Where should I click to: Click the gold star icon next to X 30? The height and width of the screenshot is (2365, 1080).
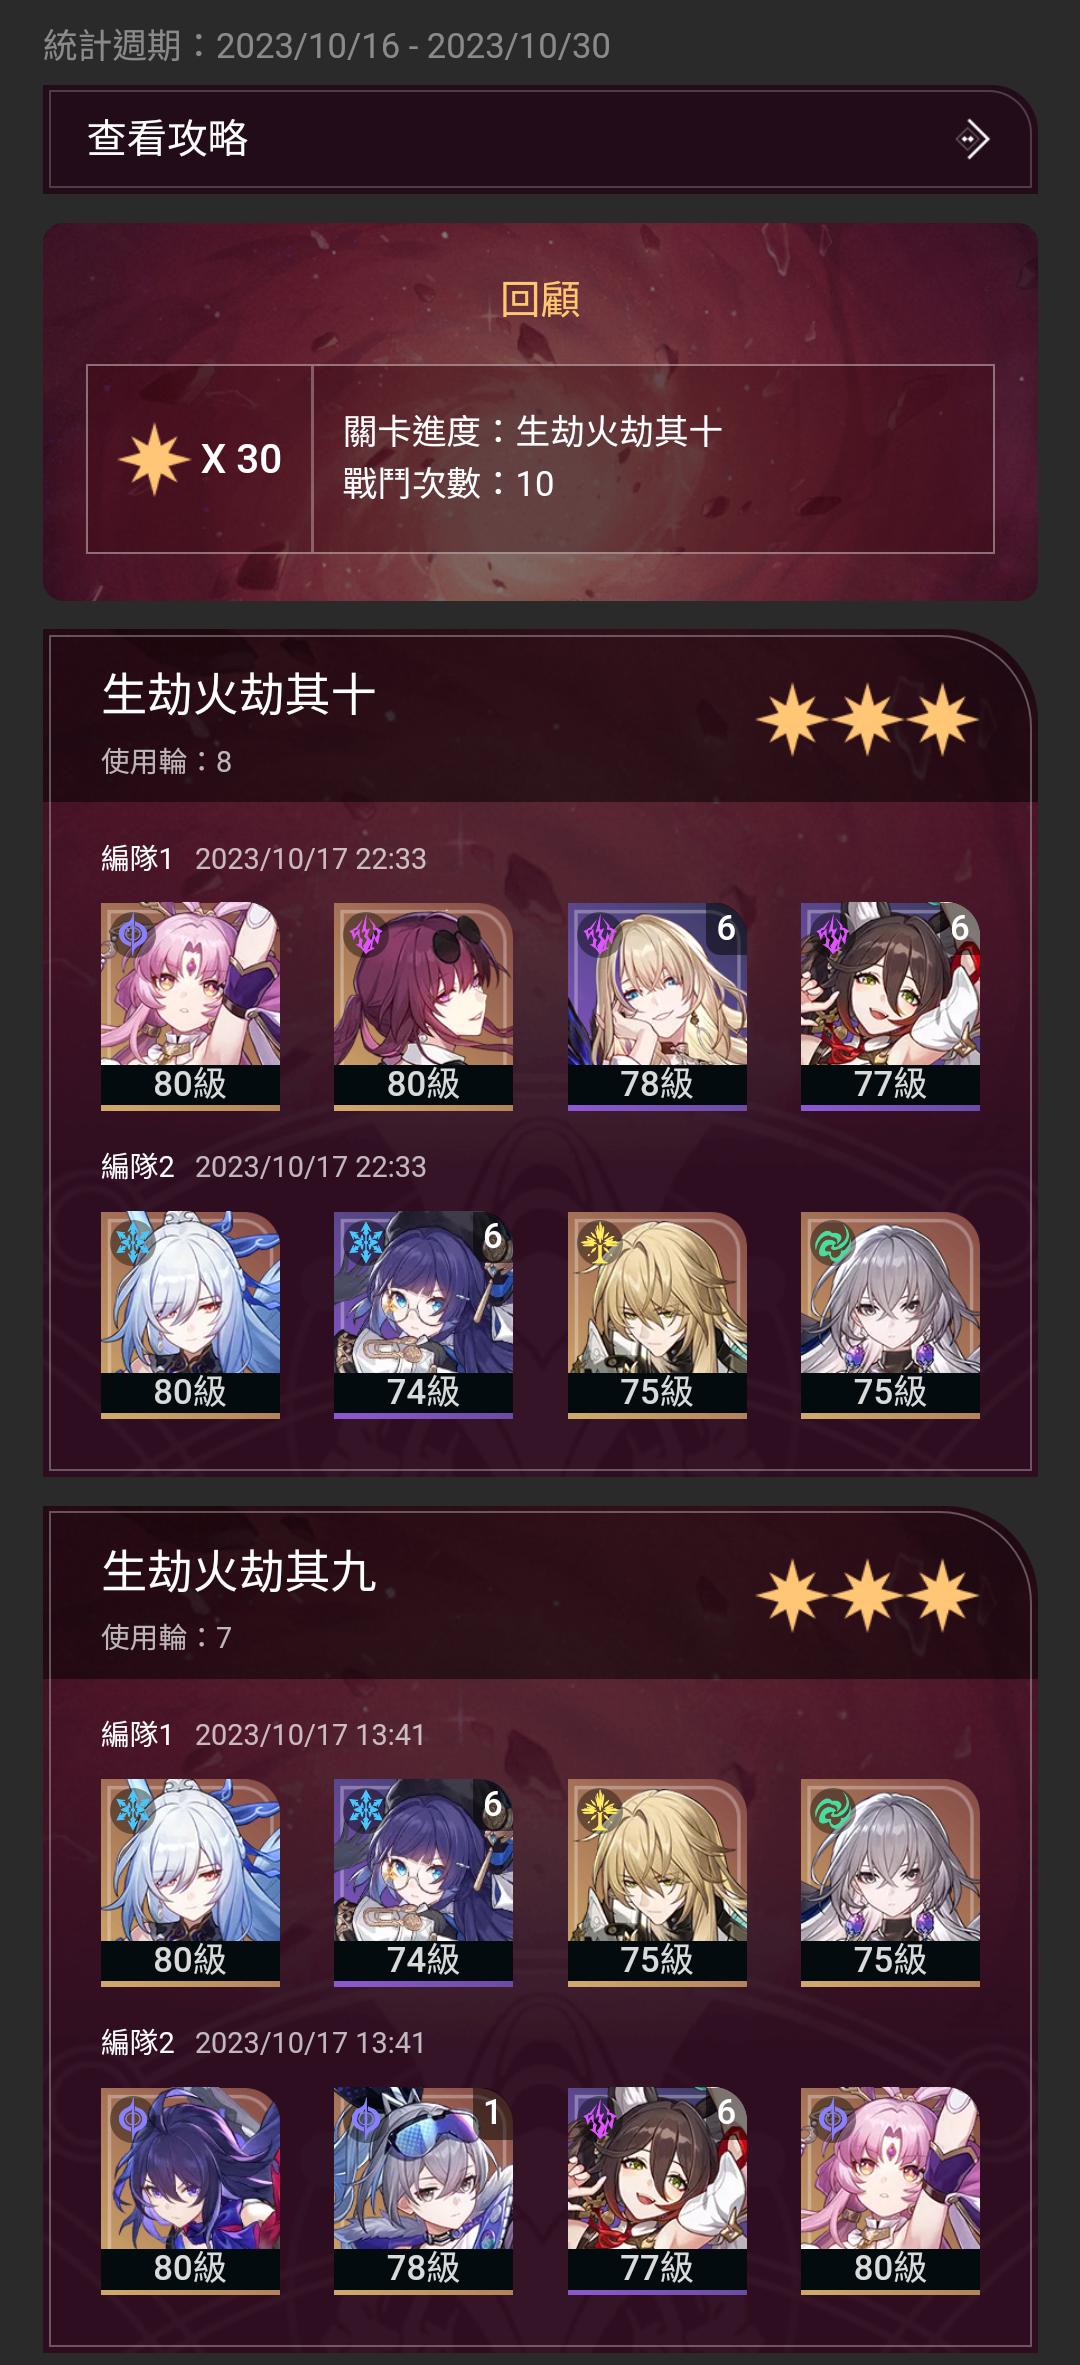click(x=153, y=459)
